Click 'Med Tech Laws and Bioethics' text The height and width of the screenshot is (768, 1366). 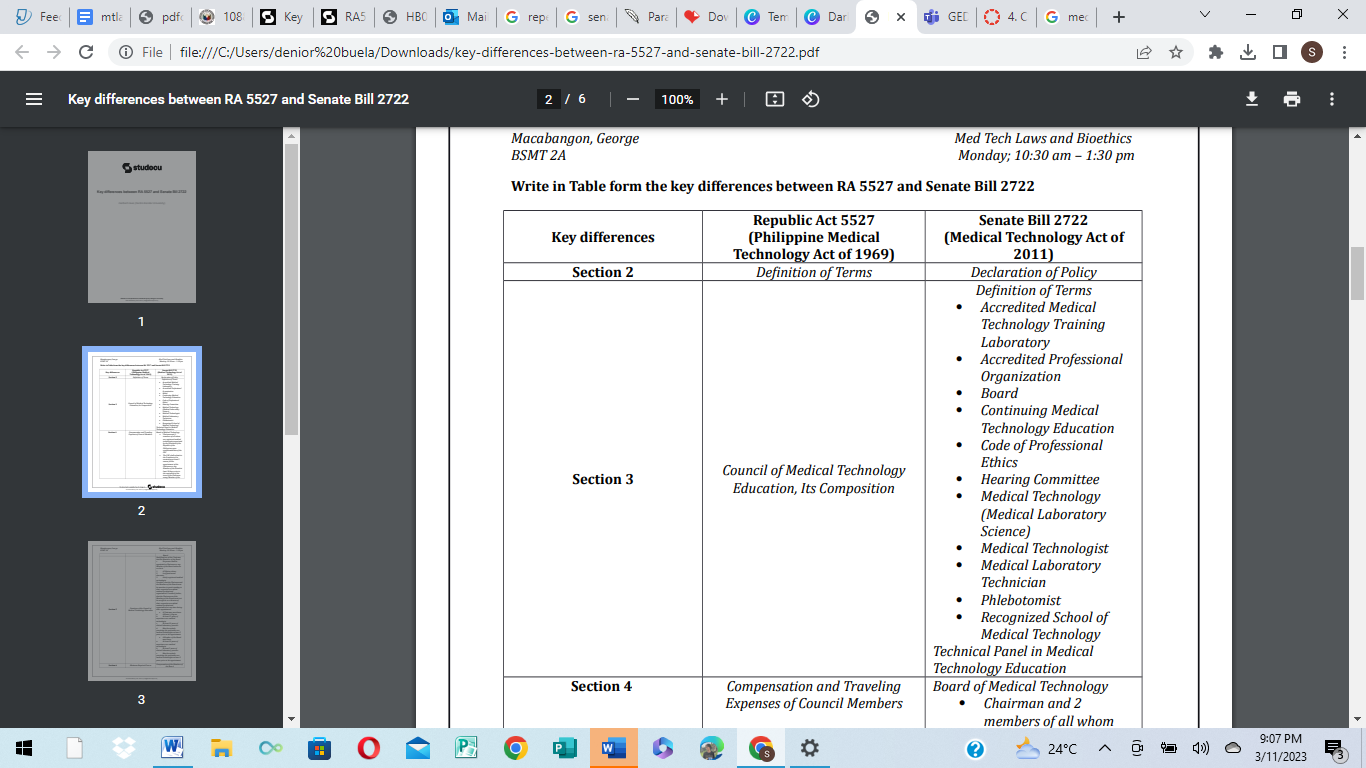pos(1043,138)
